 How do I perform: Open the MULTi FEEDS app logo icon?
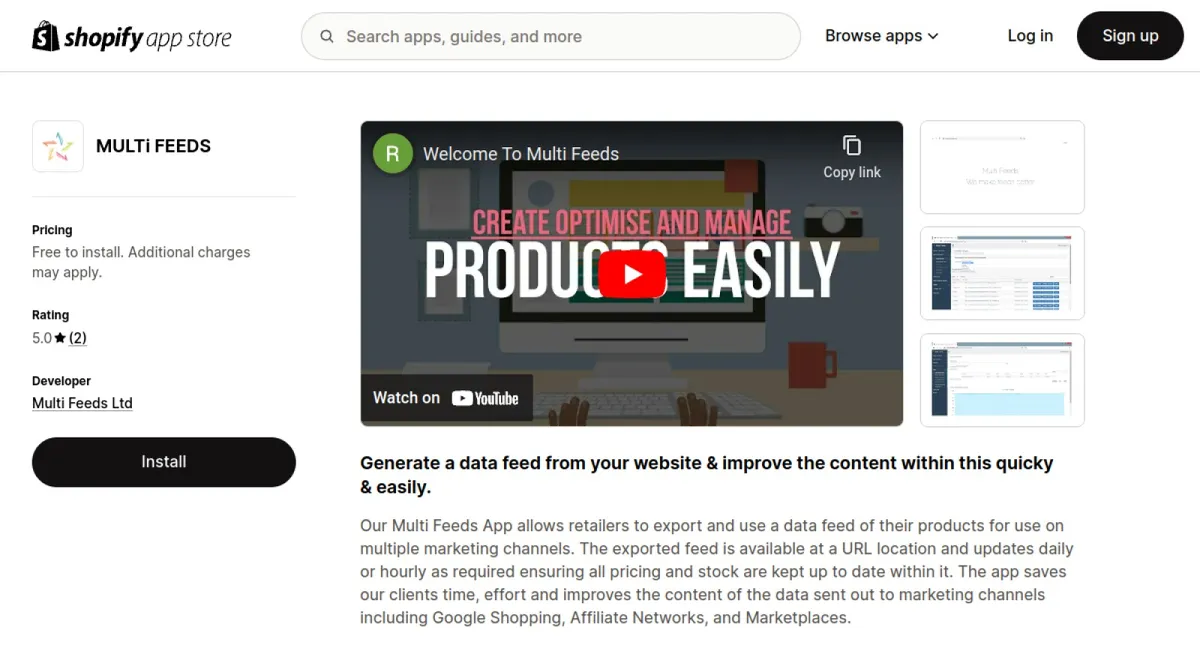point(58,147)
